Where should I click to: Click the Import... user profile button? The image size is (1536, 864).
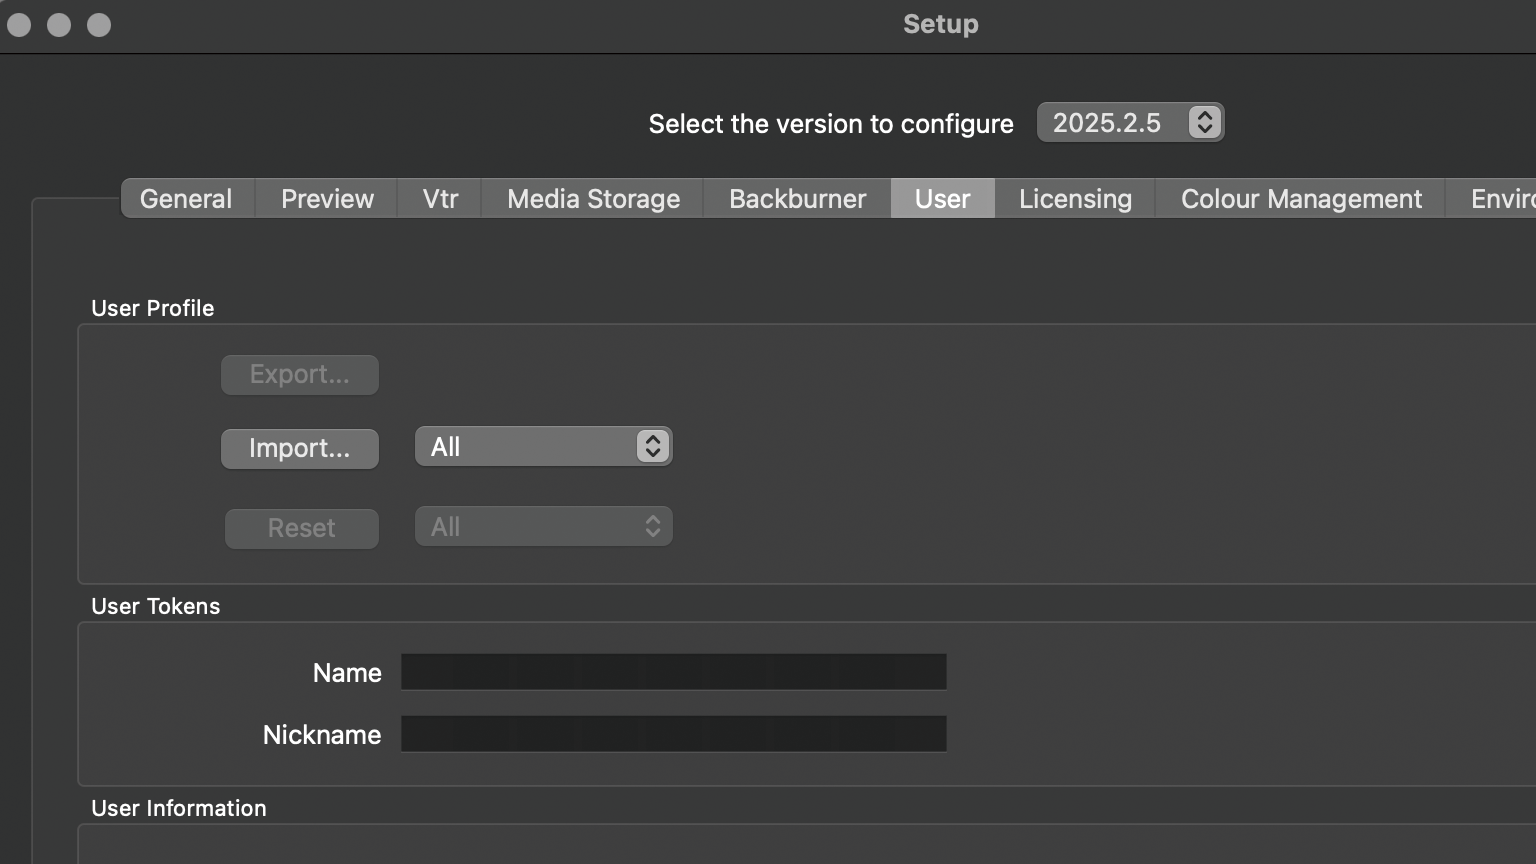pyautogui.click(x=300, y=448)
